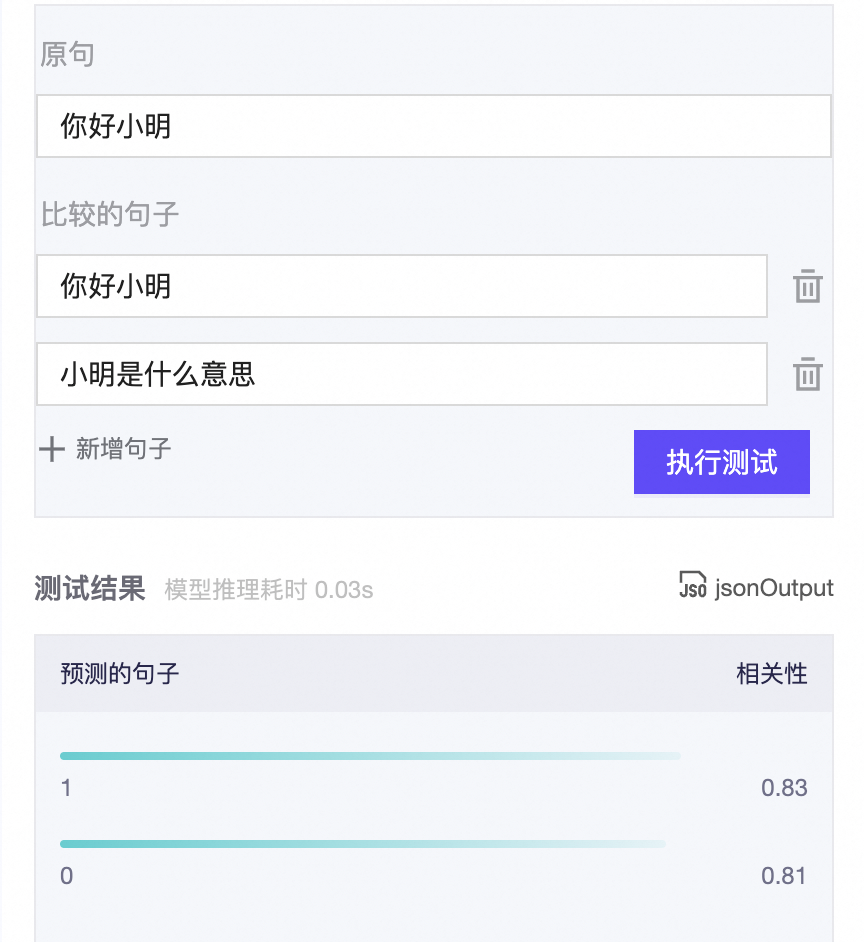Select the 相关性 column header
Viewport: 864px width, 942px height.
tap(771, 673)
